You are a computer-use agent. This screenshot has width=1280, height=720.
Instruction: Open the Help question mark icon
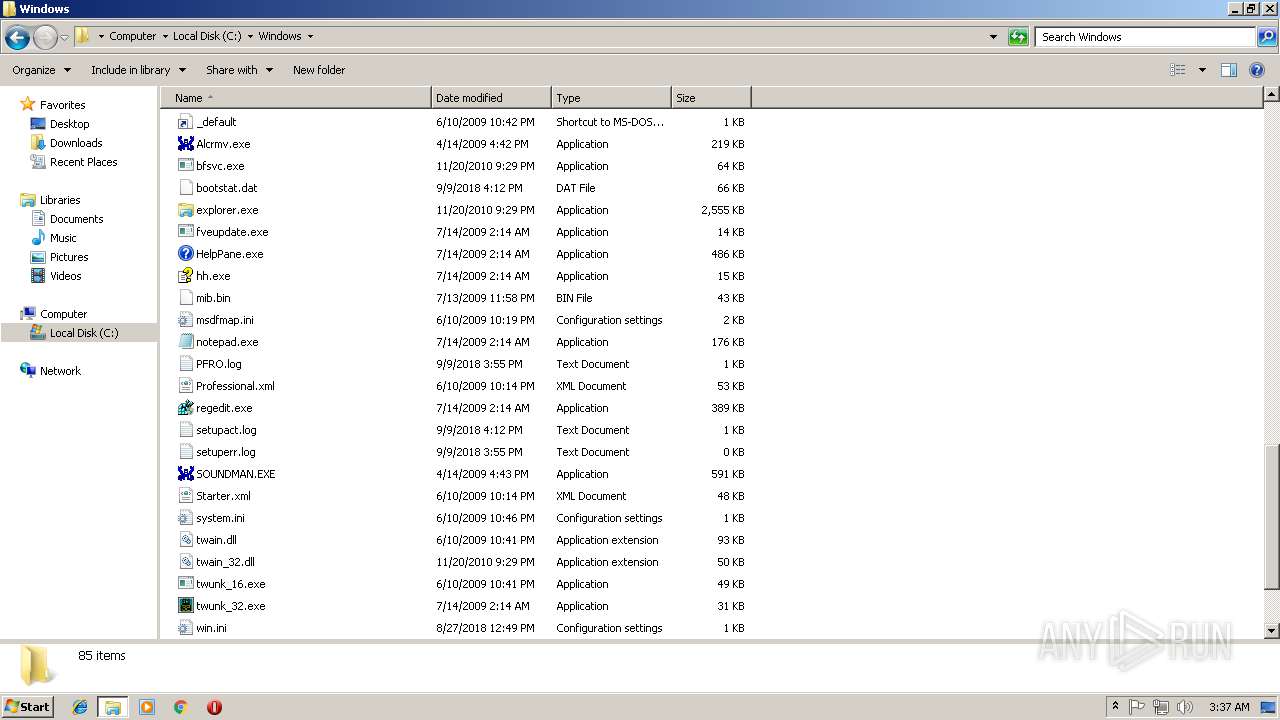[x=1258, y=70]
